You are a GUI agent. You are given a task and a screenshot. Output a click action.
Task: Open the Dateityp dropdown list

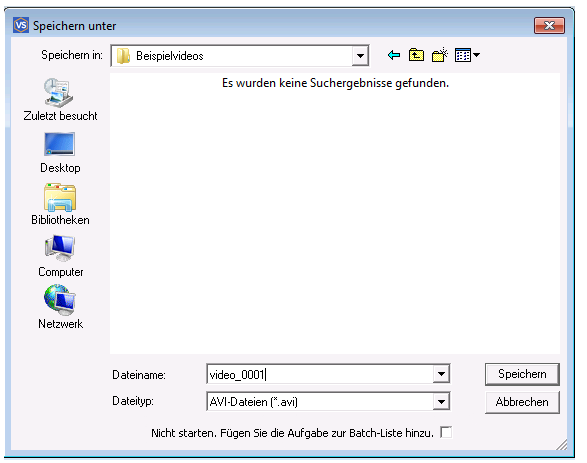click(441, 402)
